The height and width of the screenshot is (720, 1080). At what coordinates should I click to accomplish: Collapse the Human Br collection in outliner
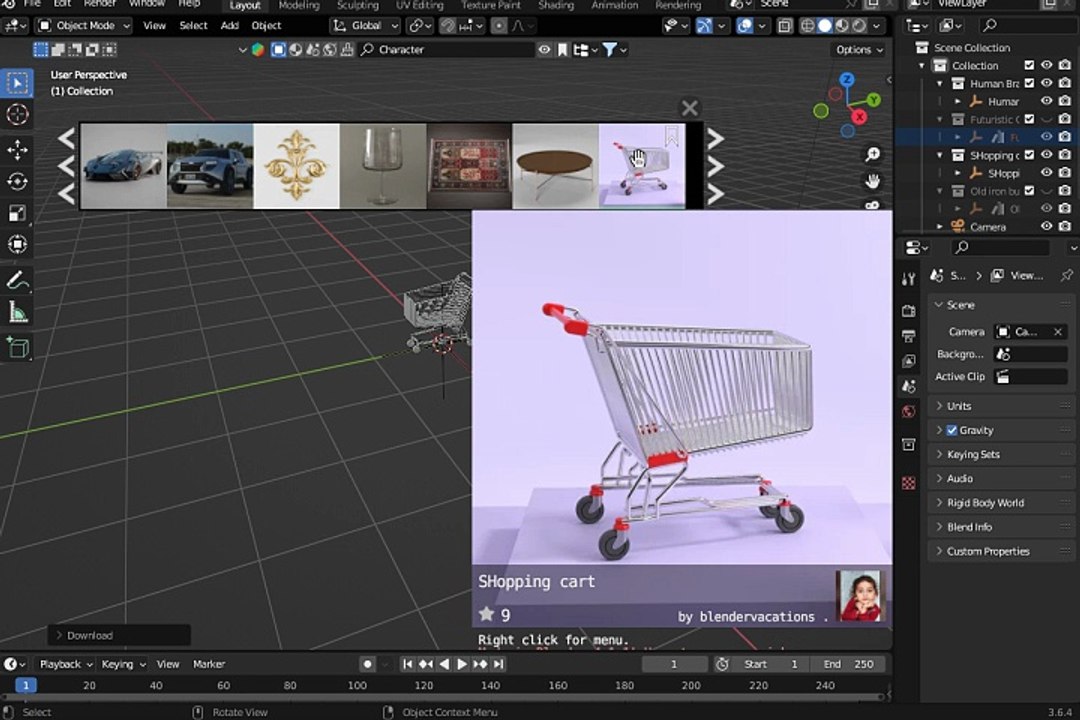(940, 83)
